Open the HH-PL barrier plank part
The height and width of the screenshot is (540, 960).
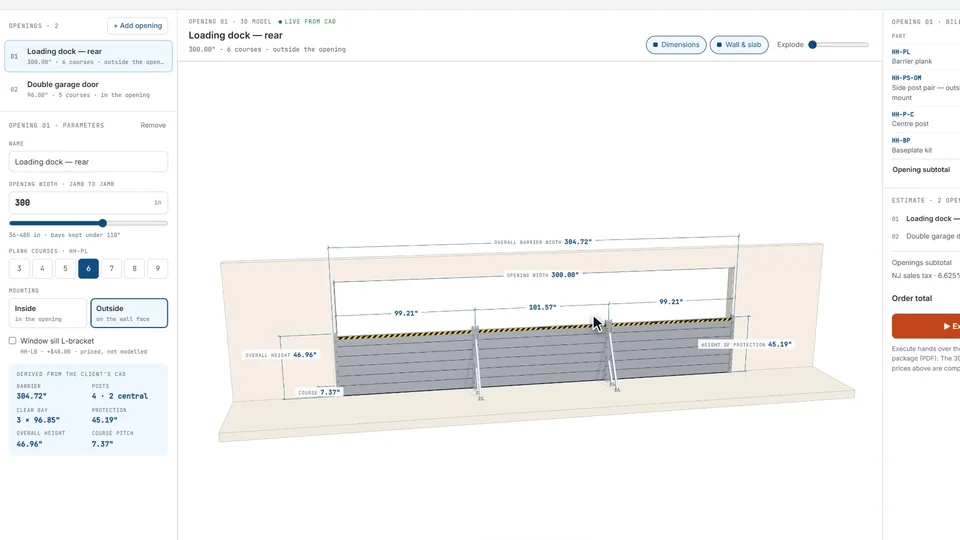point(926,56)
